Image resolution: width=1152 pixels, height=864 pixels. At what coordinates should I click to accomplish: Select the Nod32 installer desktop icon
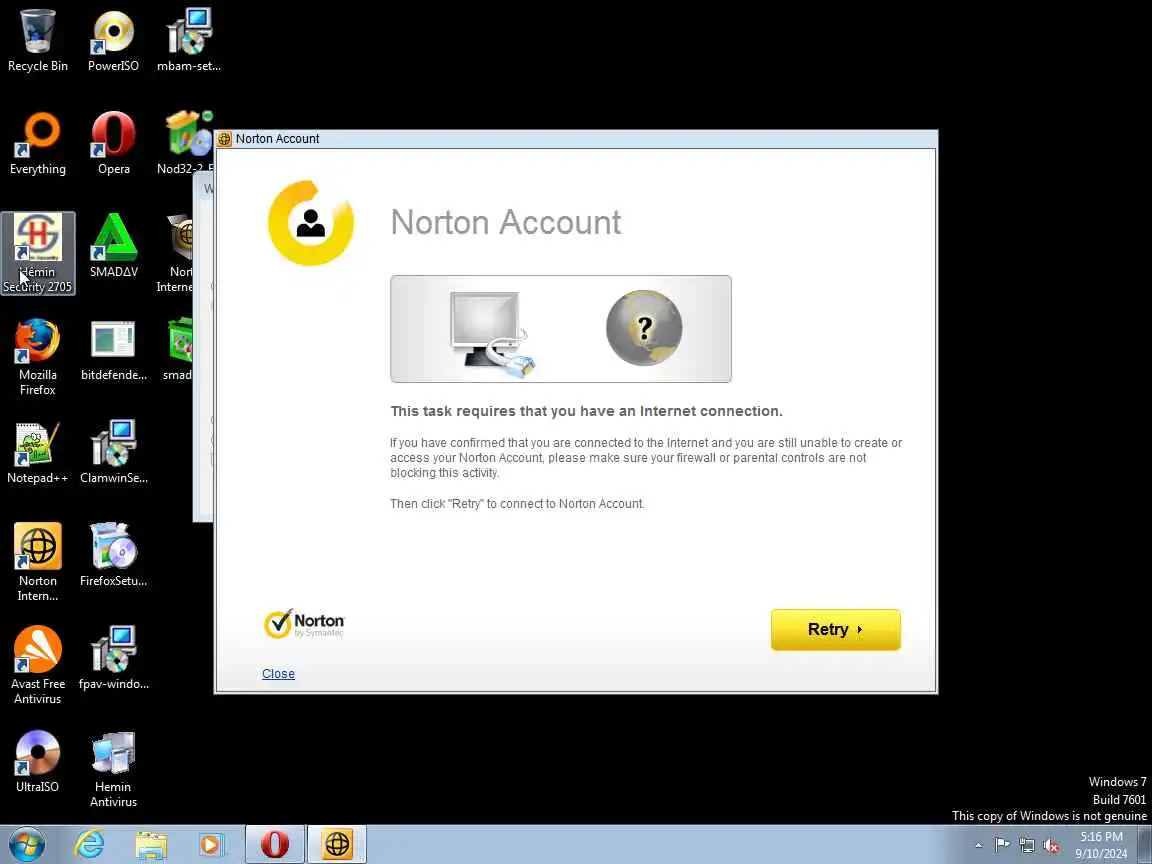pyautogui.click(x=186, y=143)
